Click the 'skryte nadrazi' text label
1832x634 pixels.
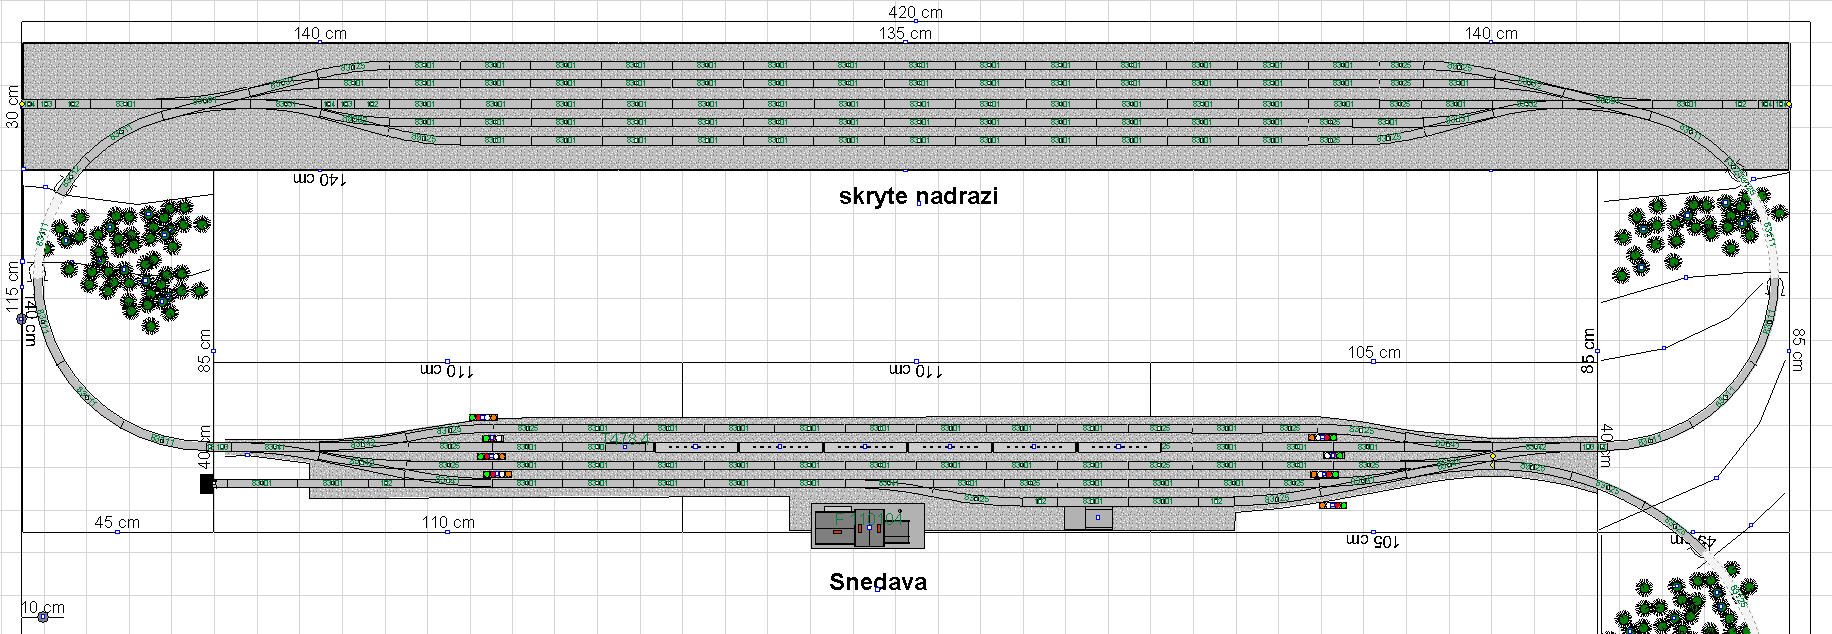click(x=918, y=196)
